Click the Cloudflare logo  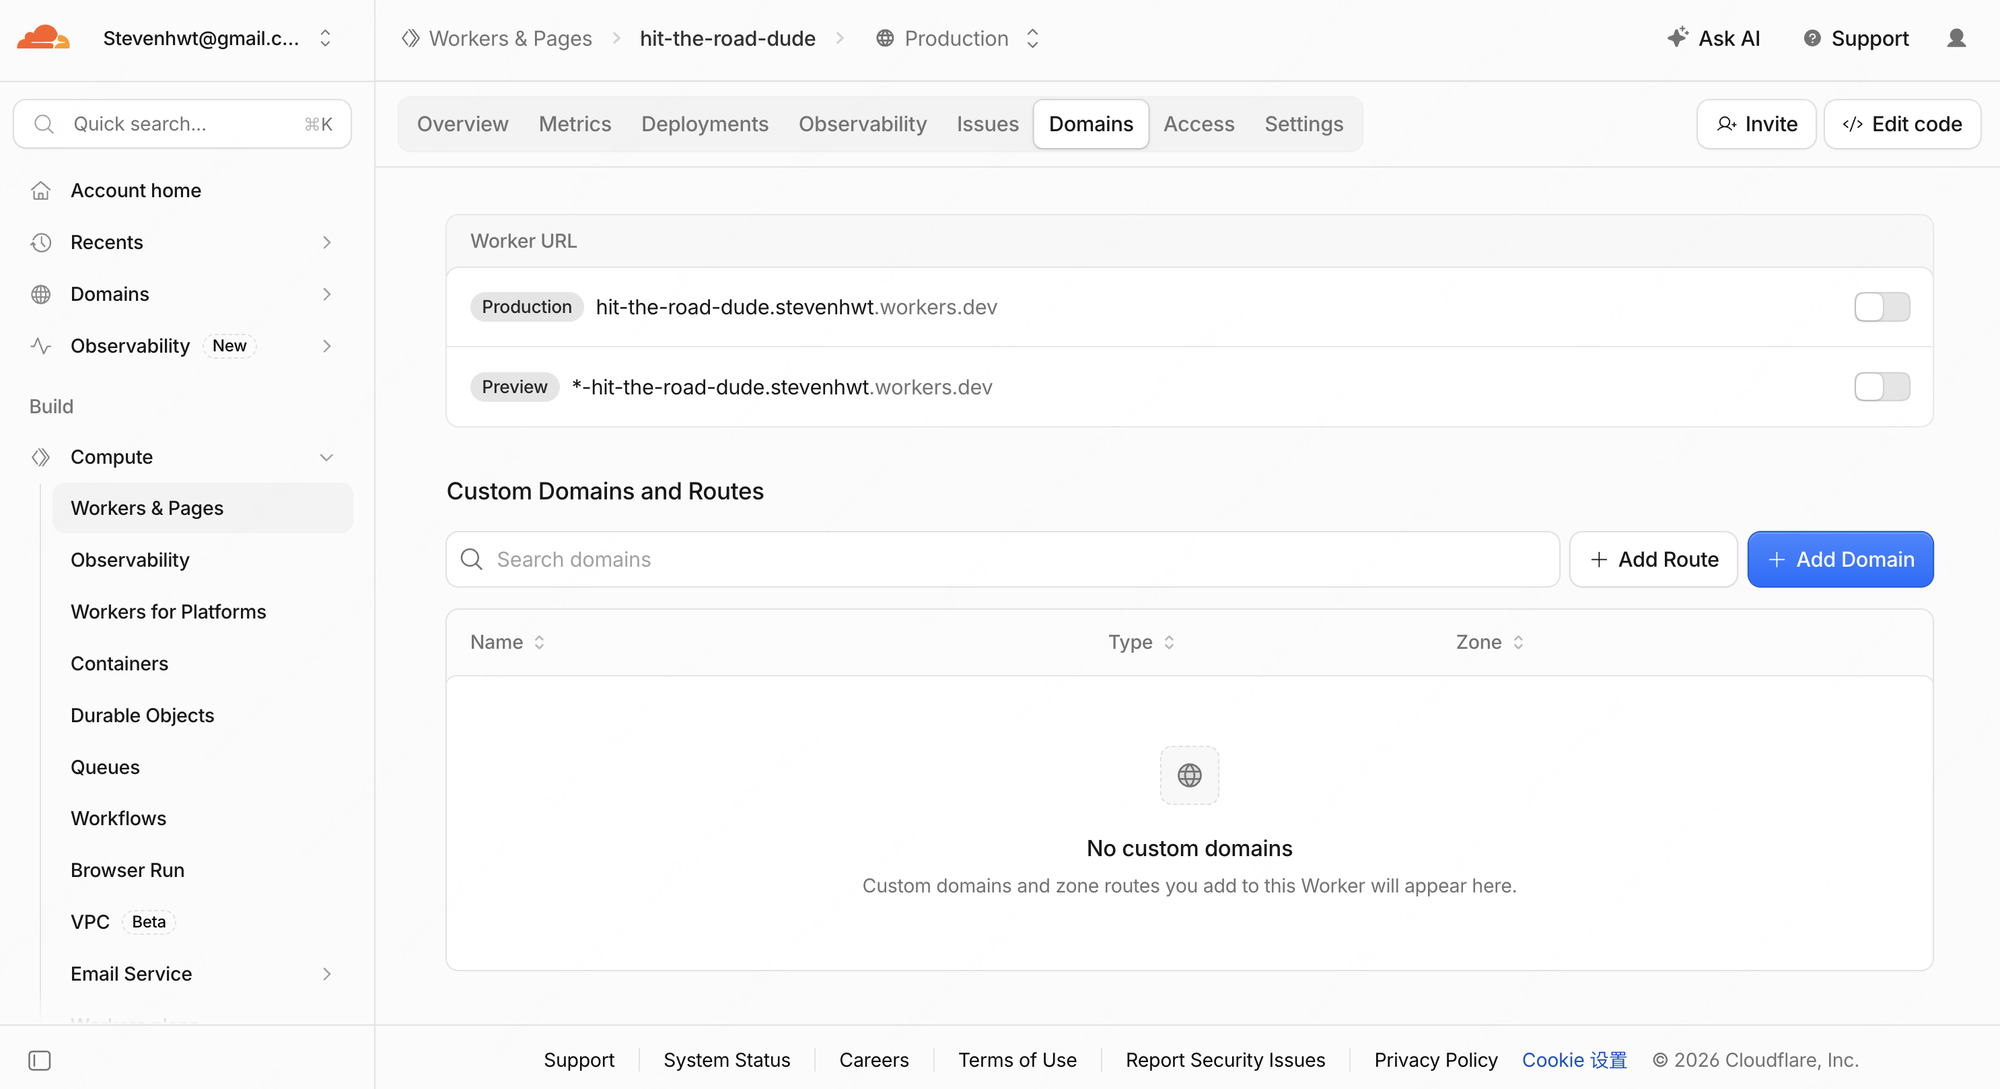click(x=43, y=38)
